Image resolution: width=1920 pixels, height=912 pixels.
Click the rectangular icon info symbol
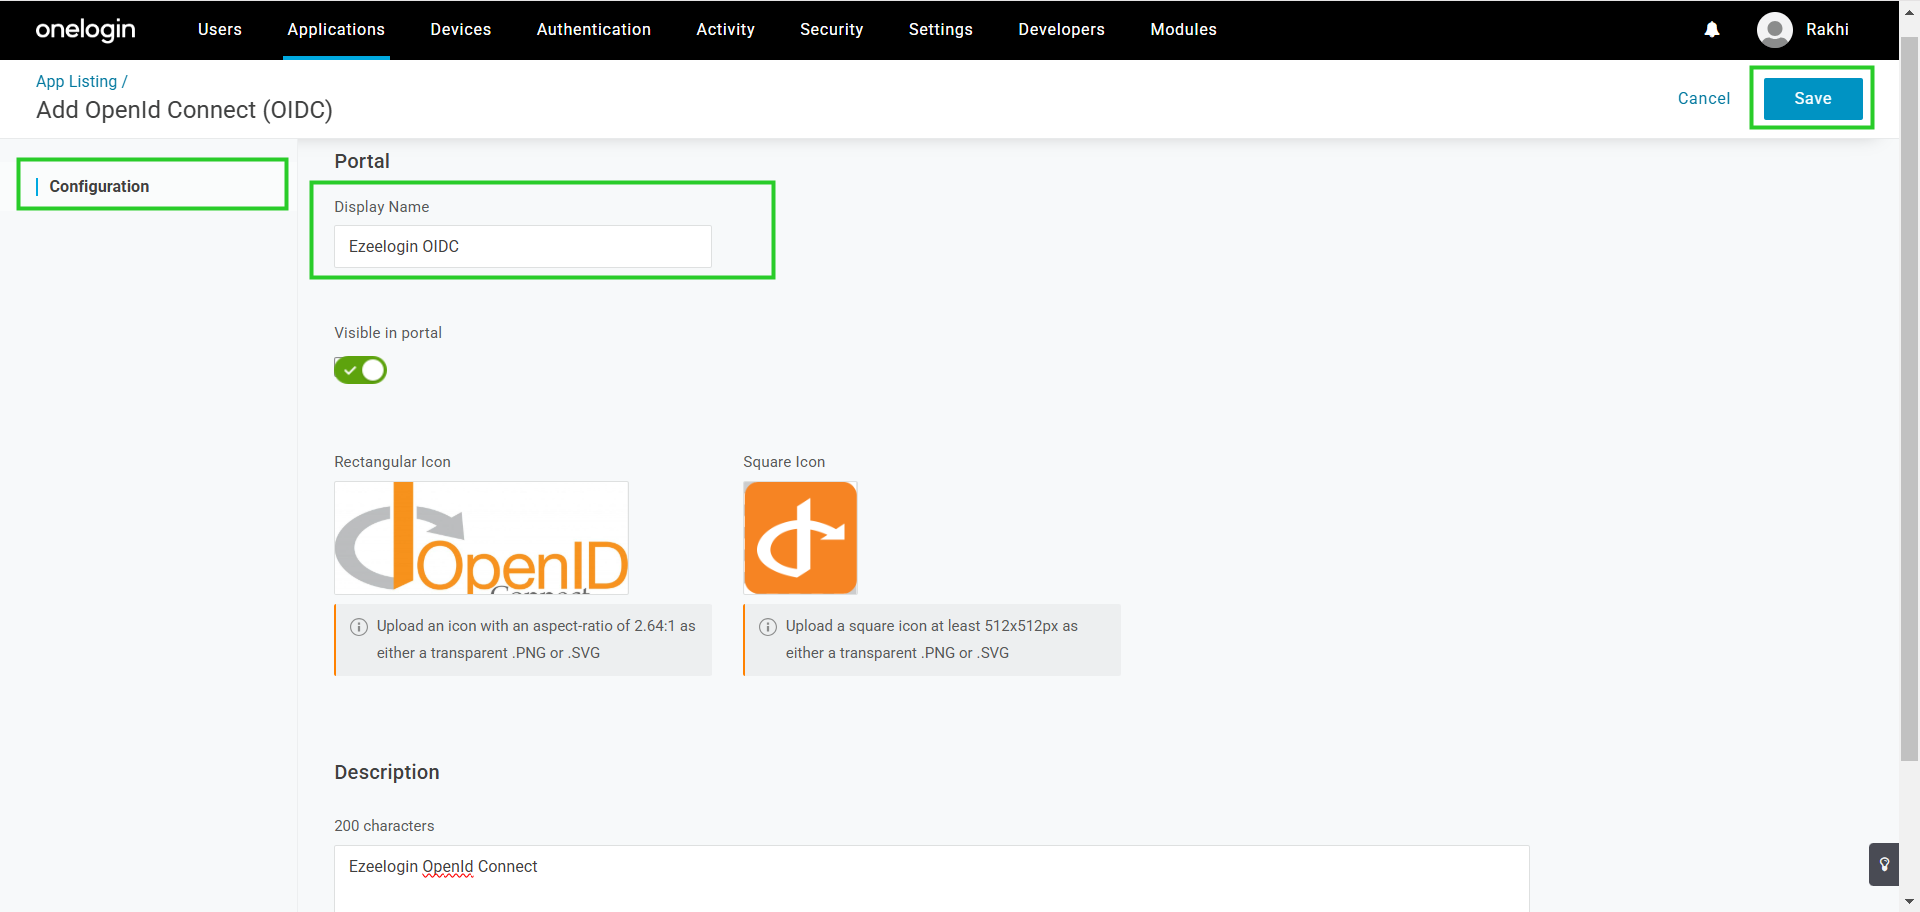tap(358, 627)
